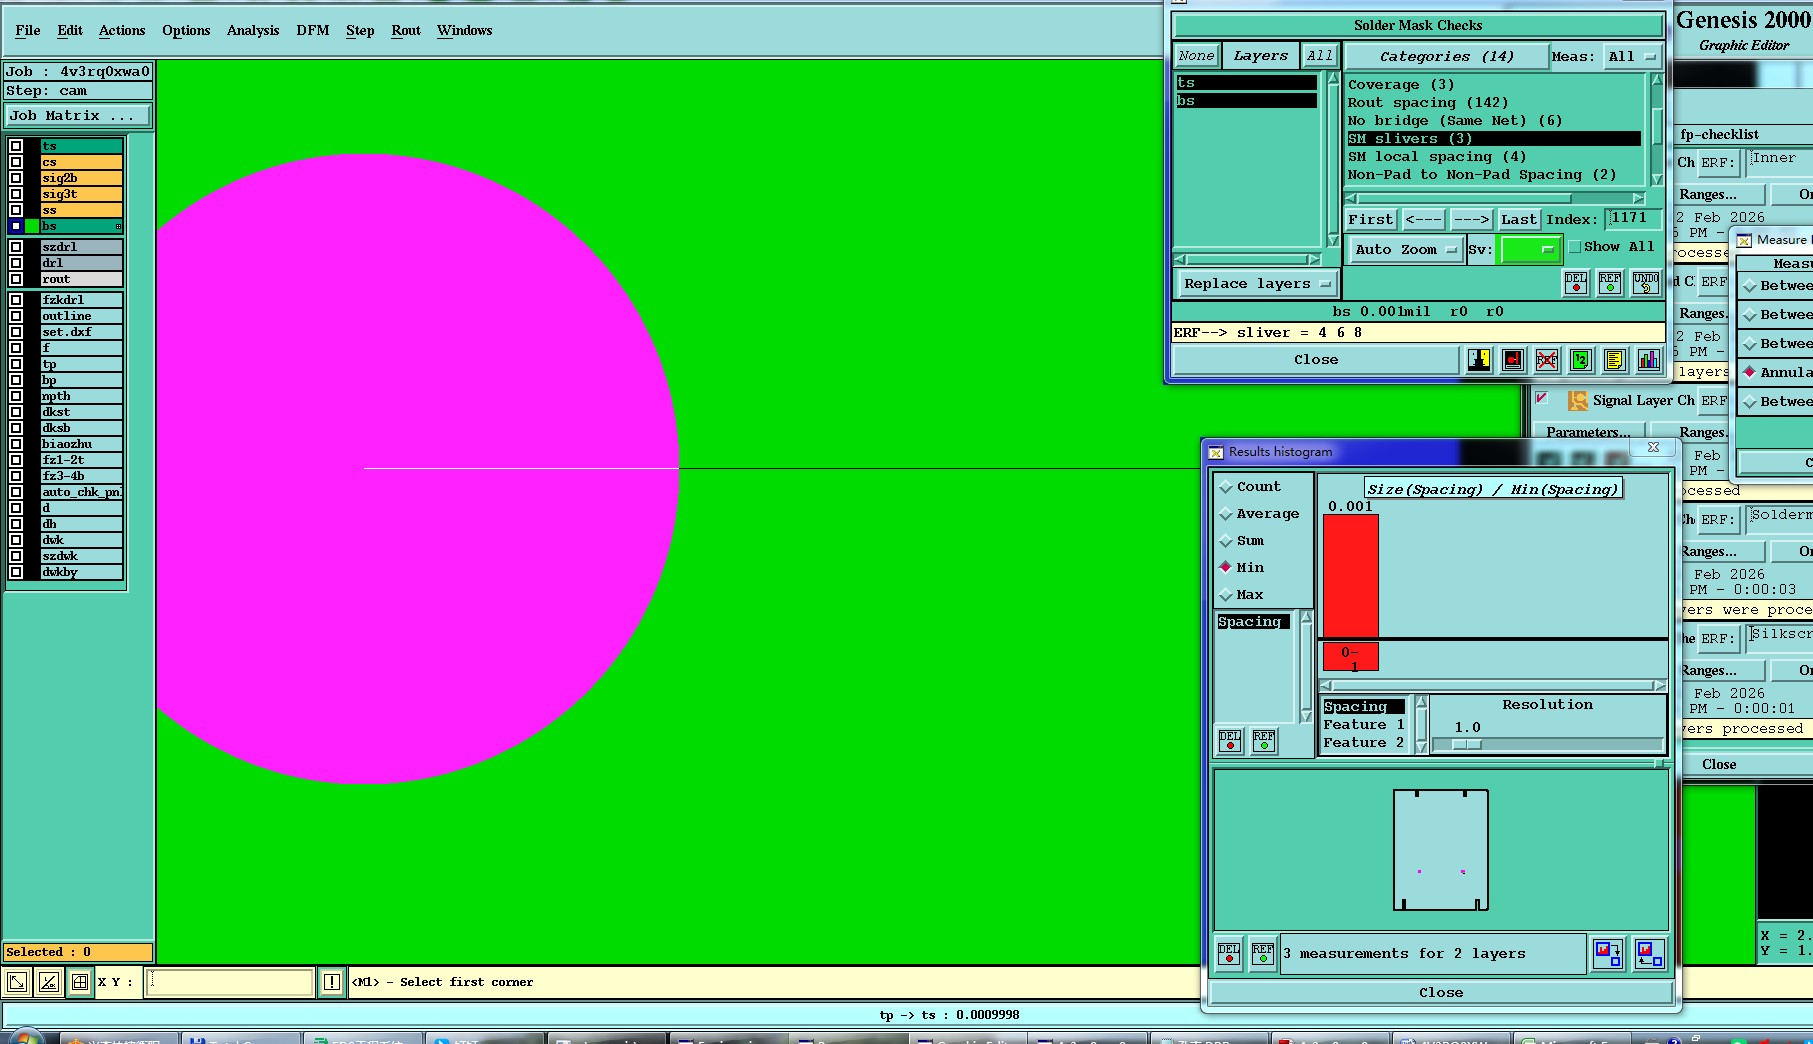
Task: Click the Index number field
Action: coord(1633,218)
